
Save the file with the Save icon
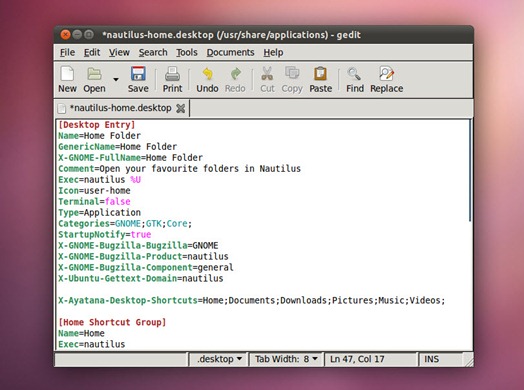point(138,74)
